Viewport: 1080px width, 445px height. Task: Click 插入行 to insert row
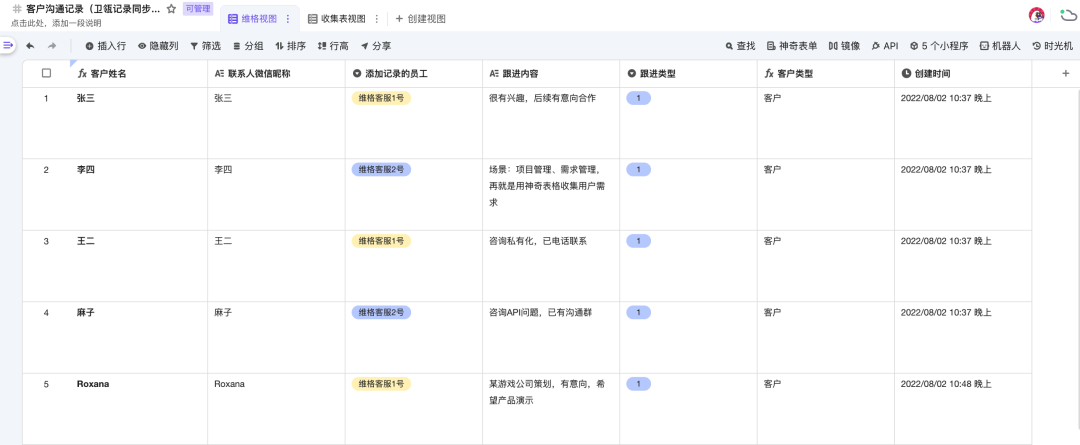click(105, 46)
